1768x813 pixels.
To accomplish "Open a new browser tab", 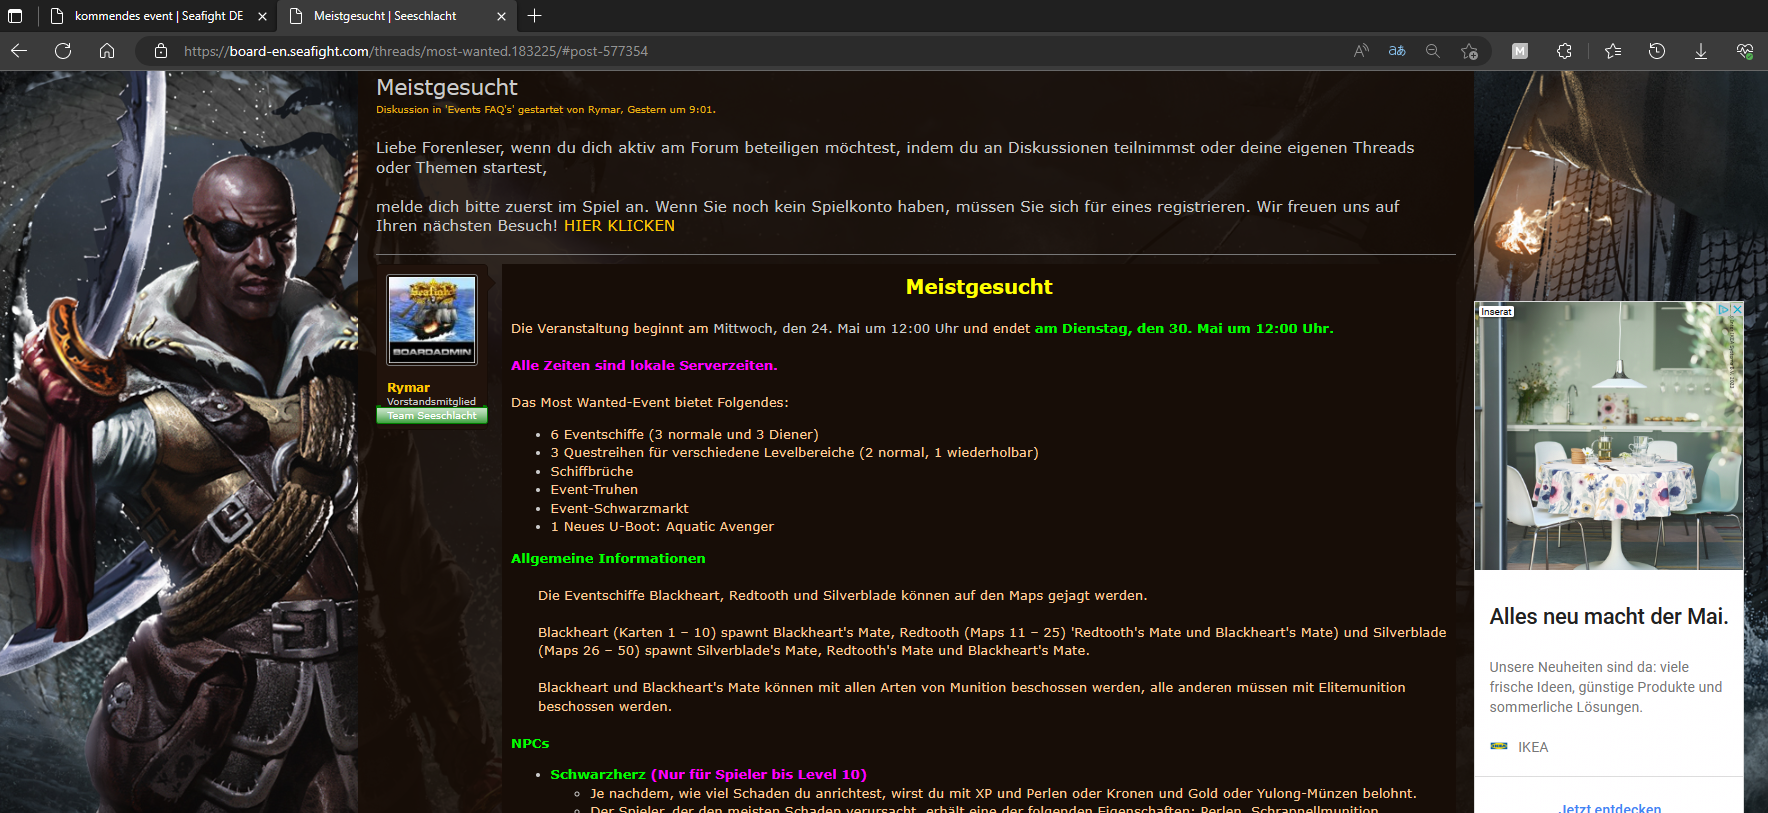I will (535, 16).
